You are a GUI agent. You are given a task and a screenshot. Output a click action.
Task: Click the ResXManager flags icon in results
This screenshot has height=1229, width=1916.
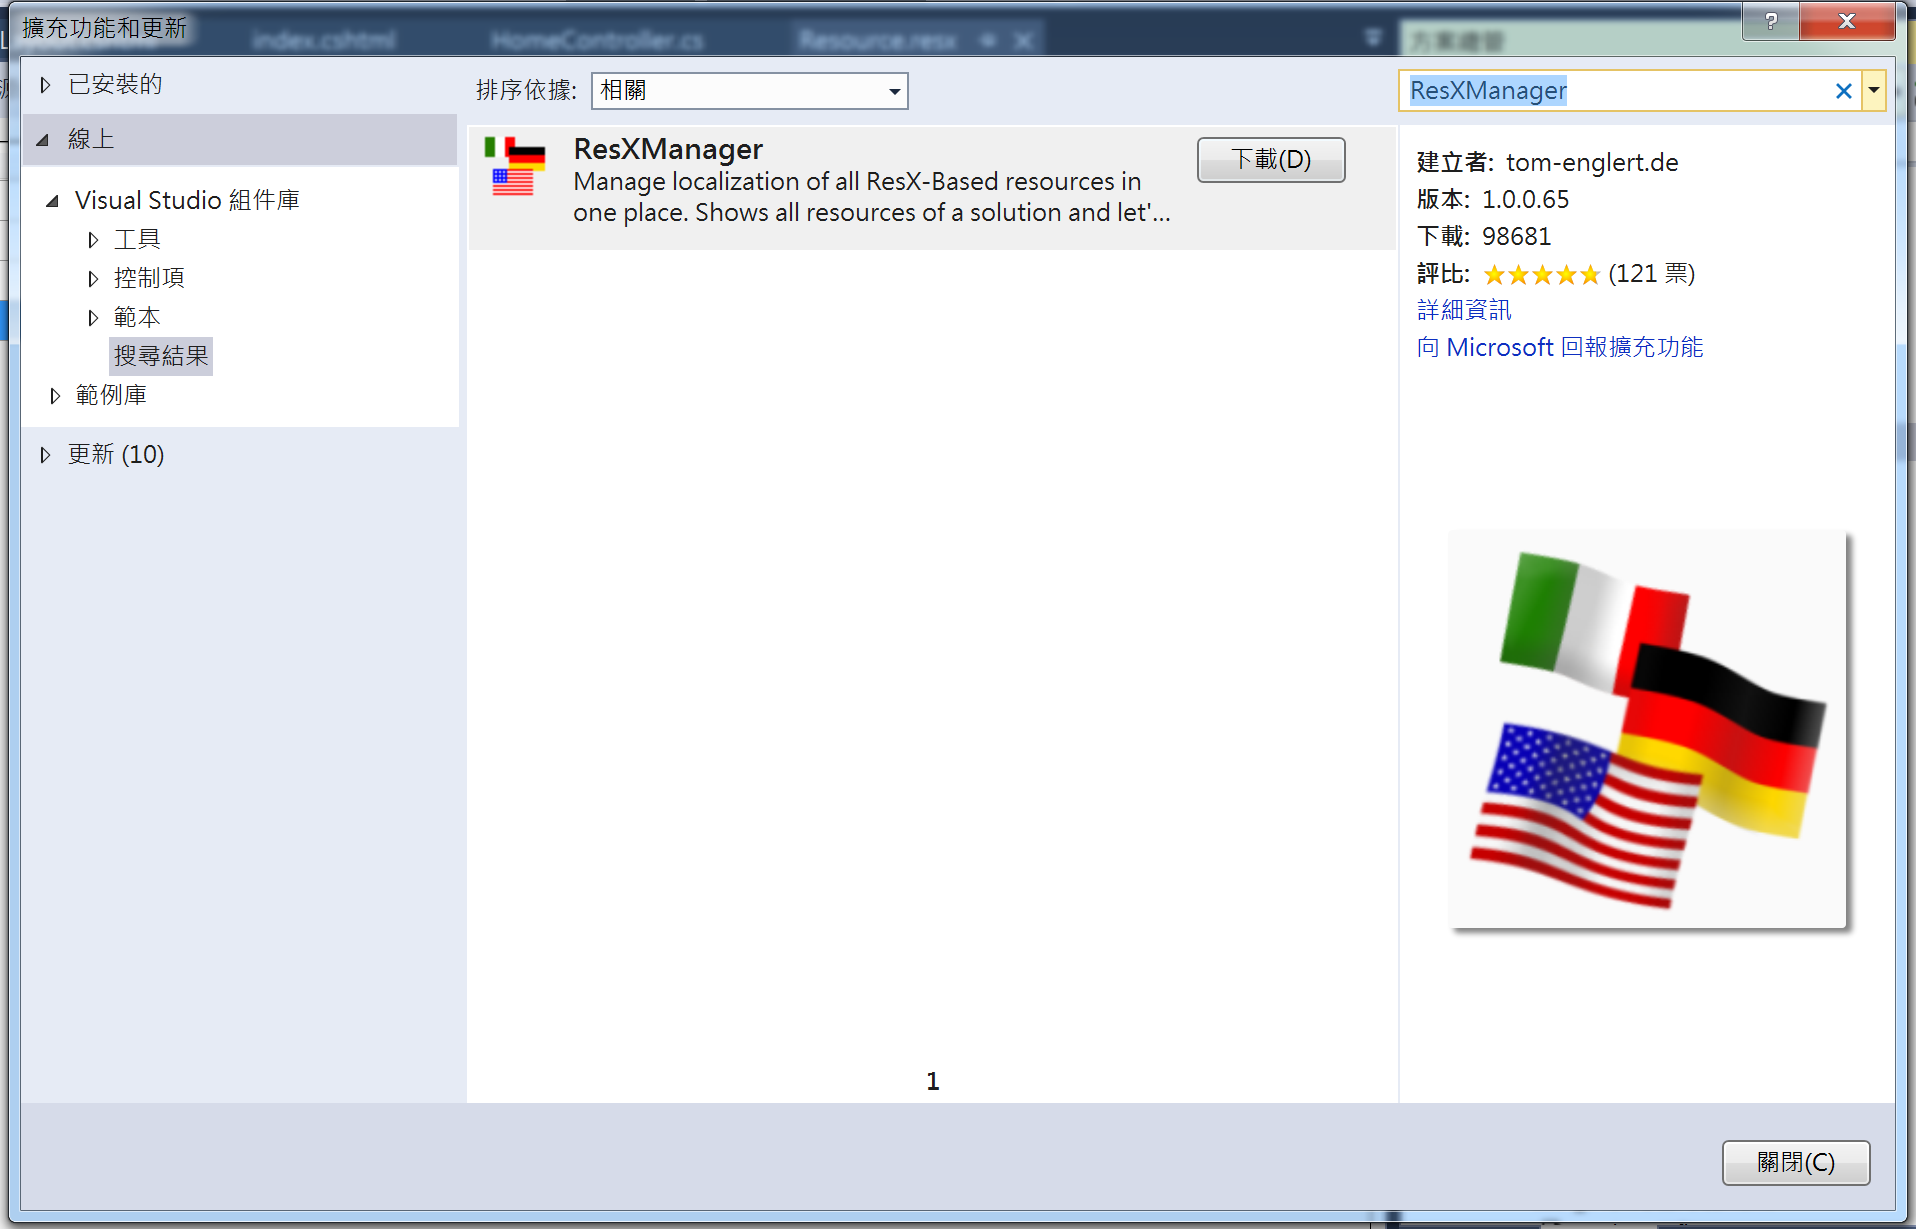coord(514,165)
